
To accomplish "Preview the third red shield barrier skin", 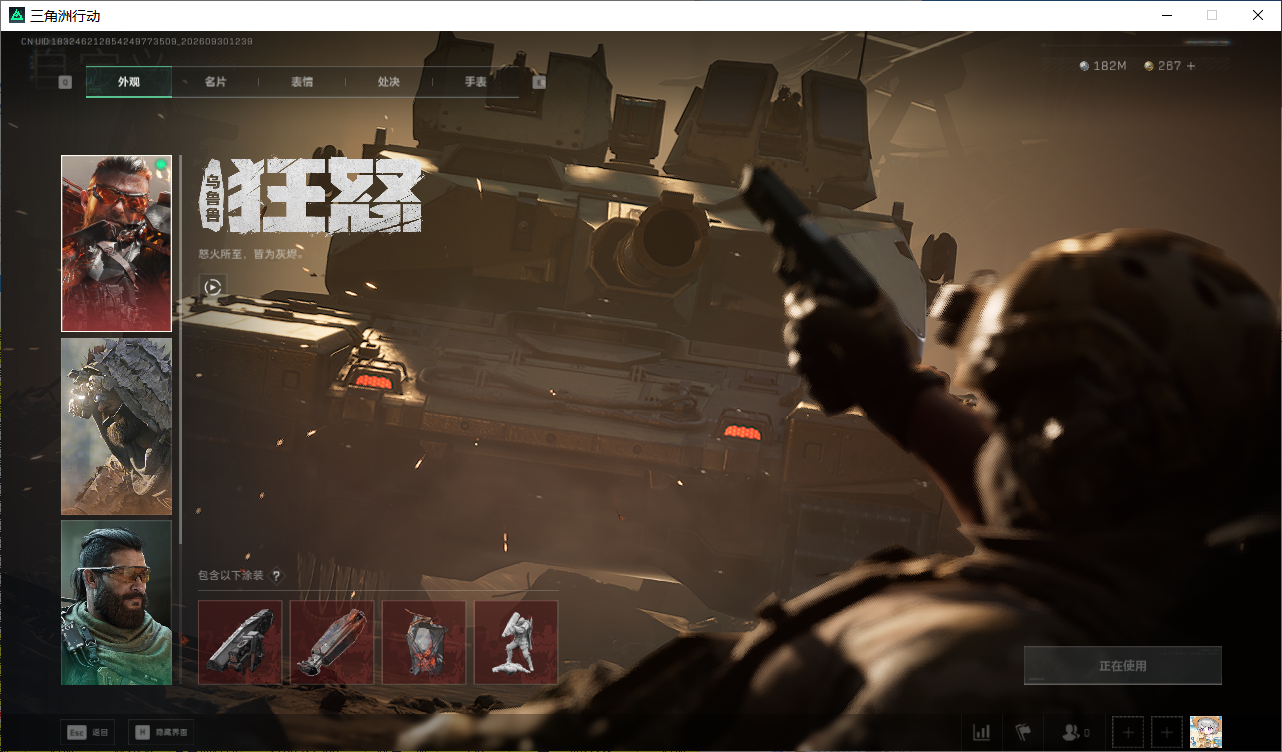I will [x=424, y=642].
